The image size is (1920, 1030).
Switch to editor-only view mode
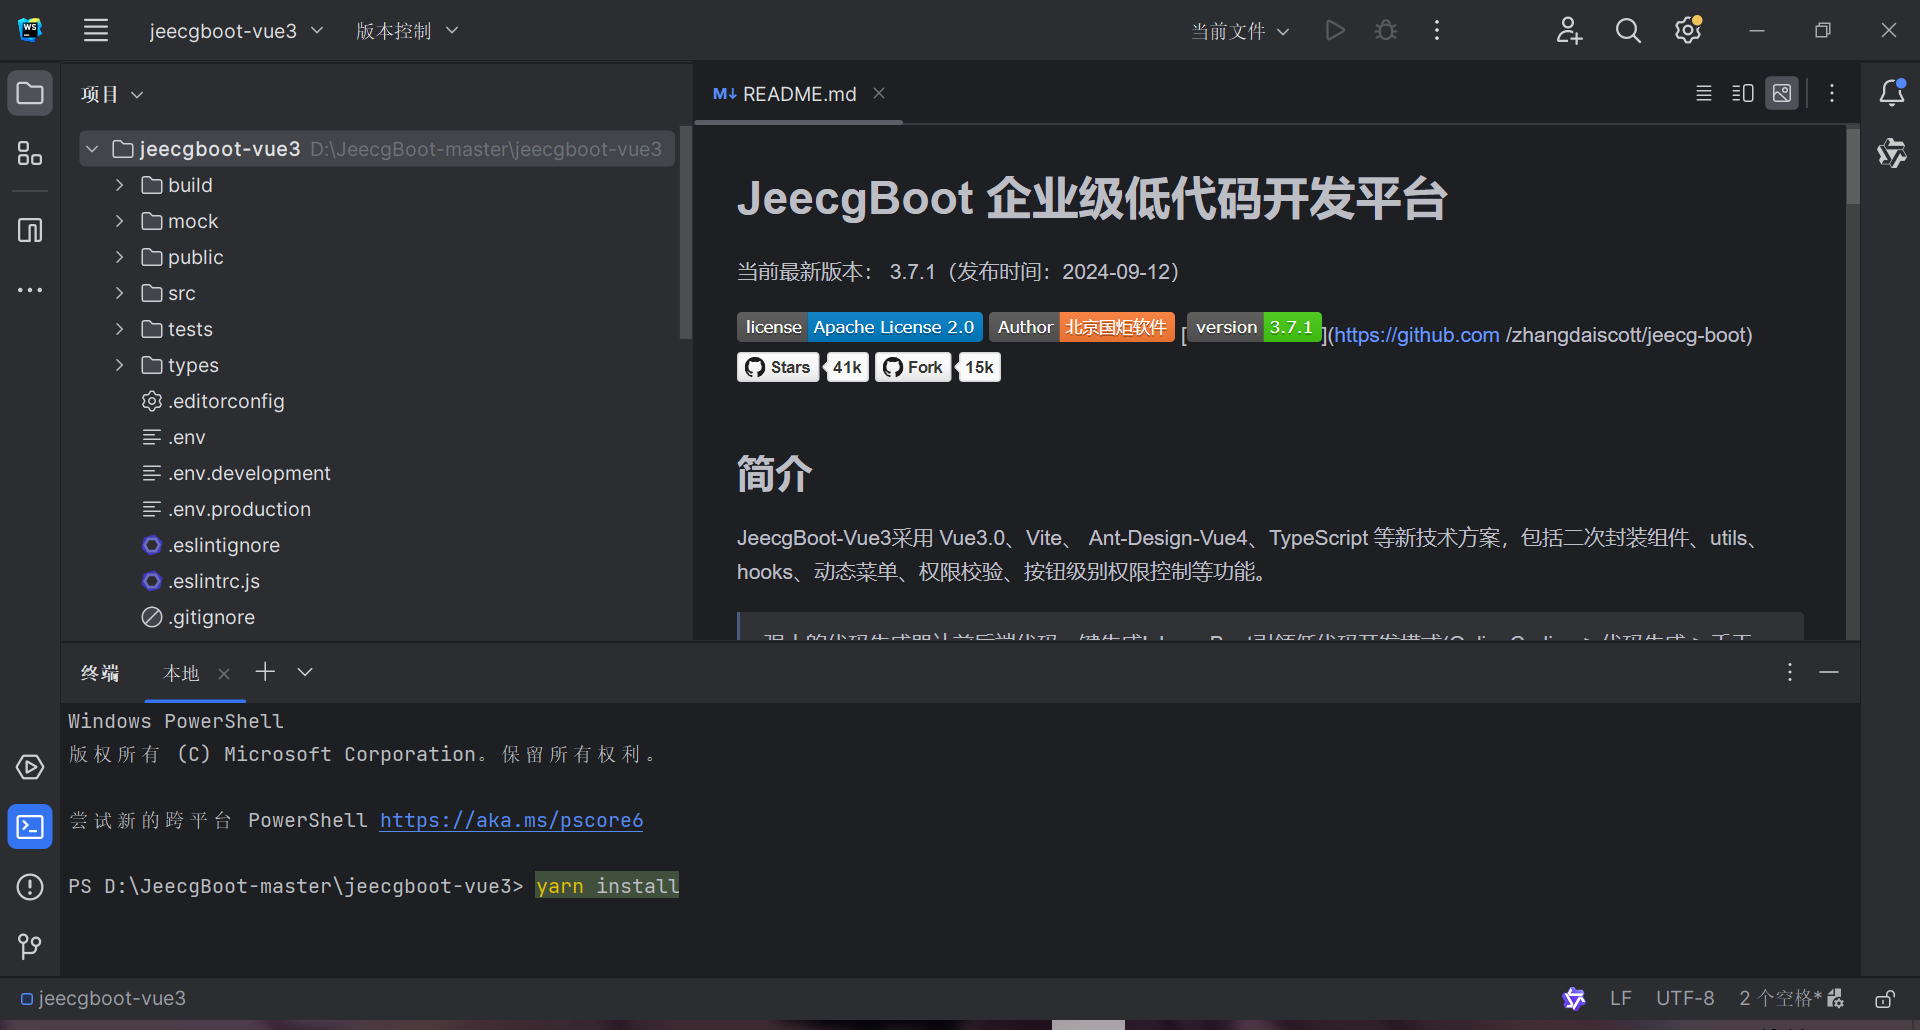click(1704, 93)
